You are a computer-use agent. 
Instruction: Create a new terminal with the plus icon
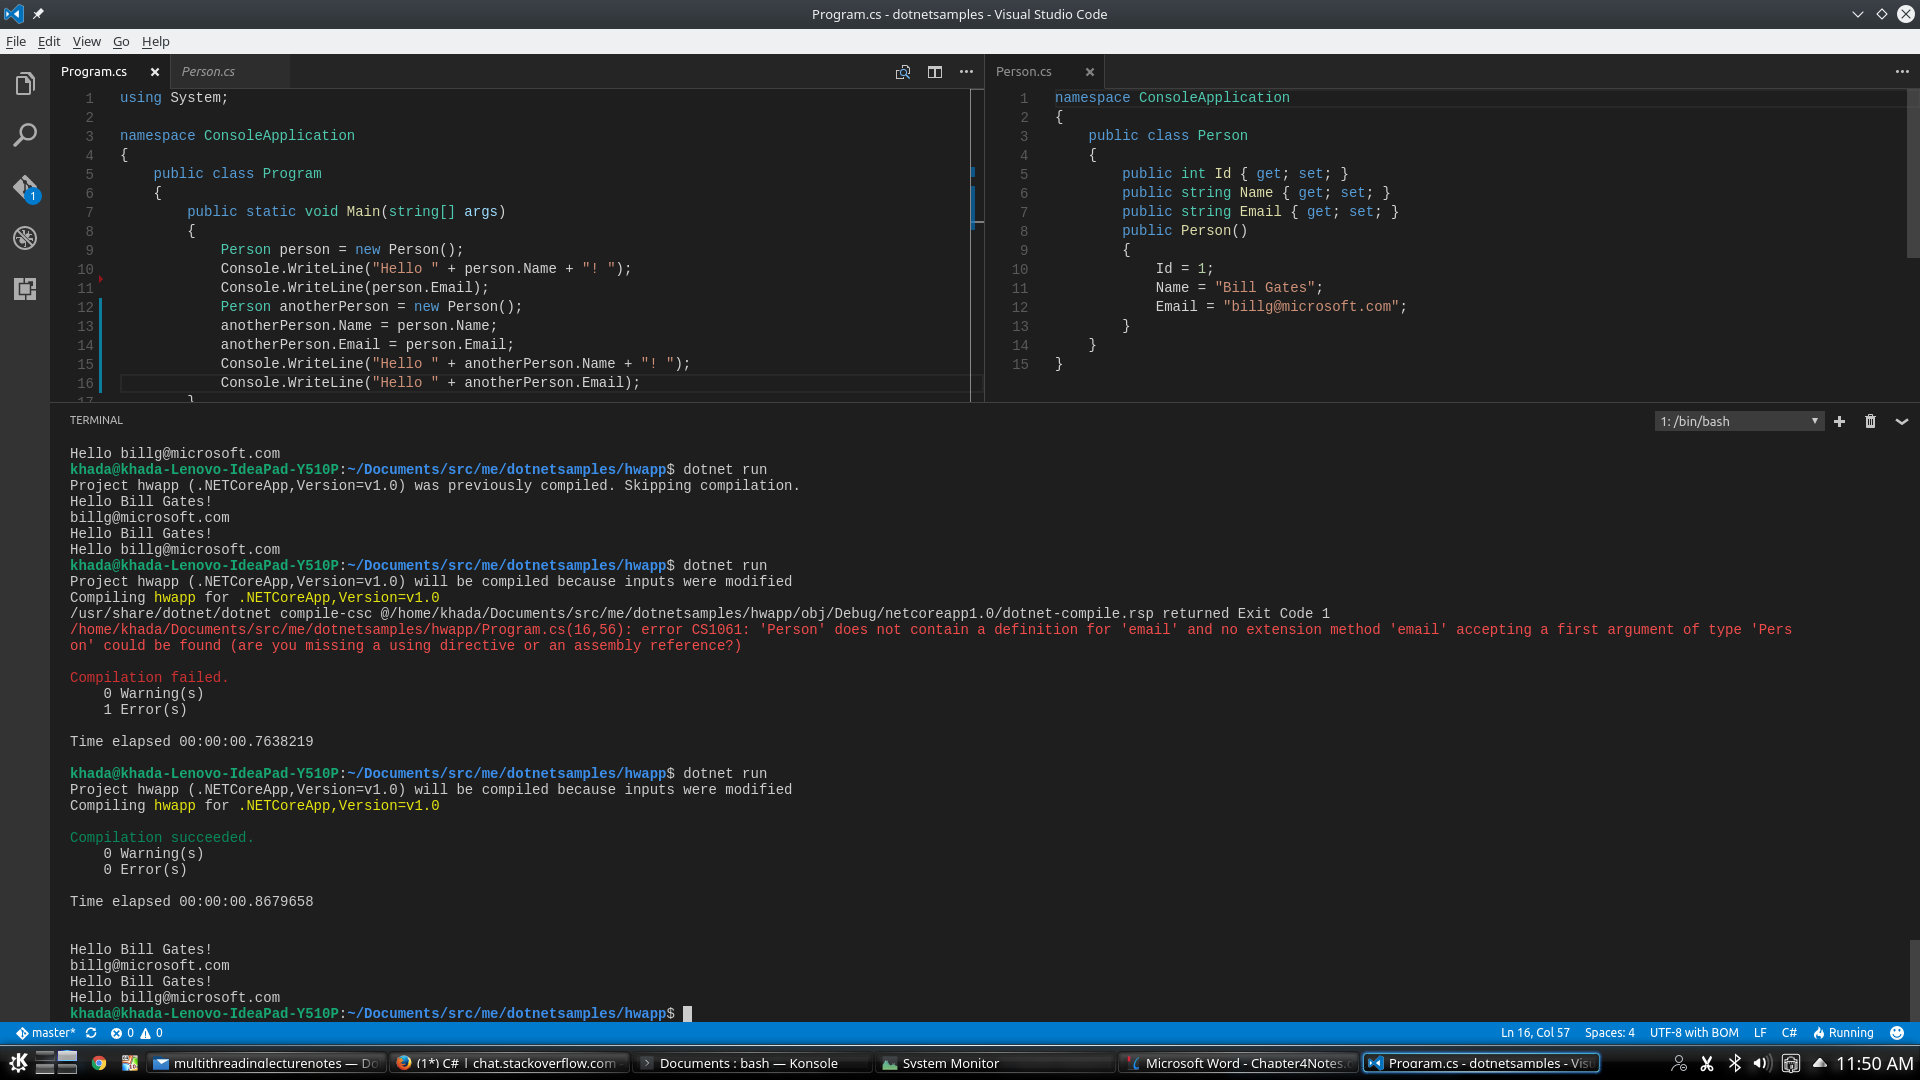coord(1839,421)
